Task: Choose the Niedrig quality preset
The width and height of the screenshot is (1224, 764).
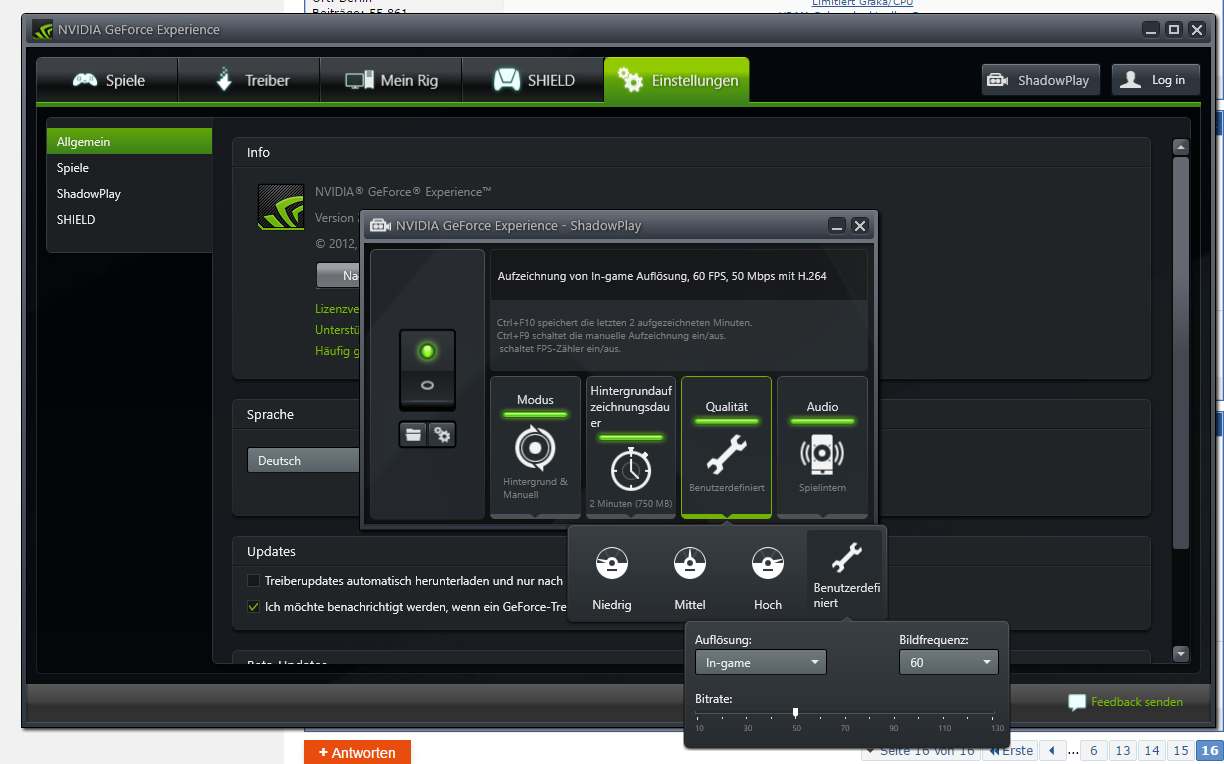Action: tap(612, 576)
